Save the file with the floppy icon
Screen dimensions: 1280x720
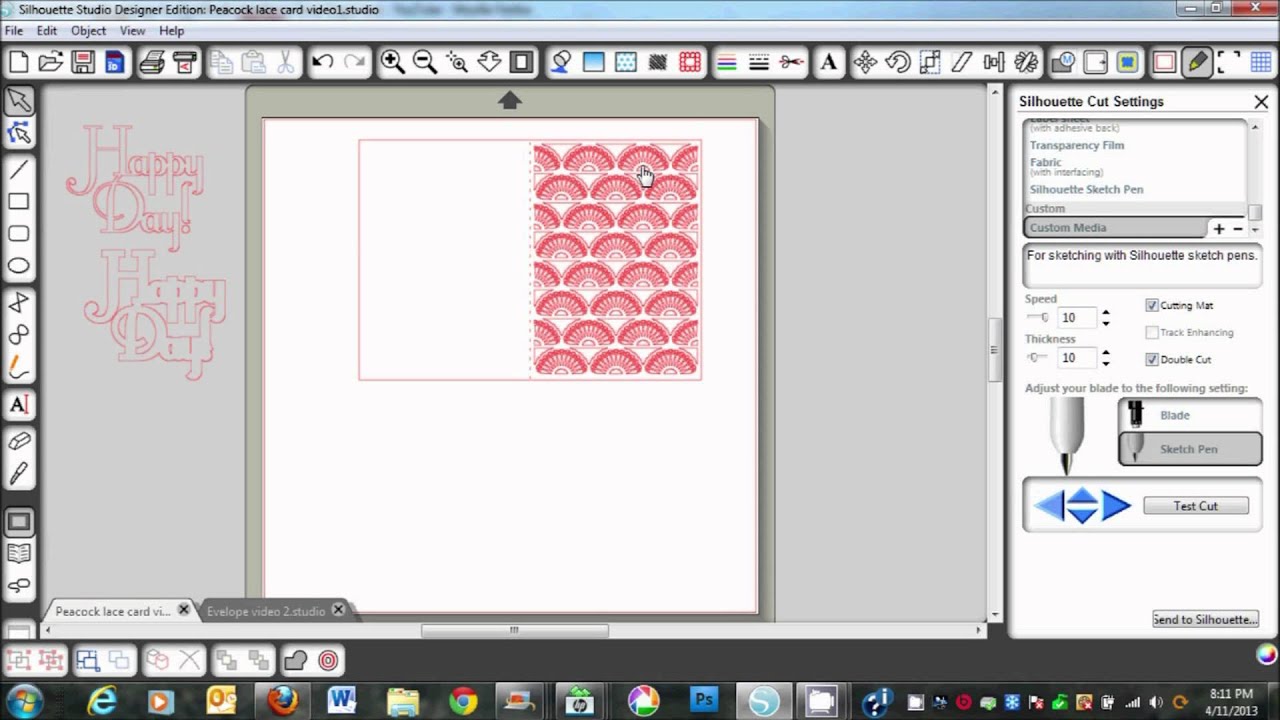pyautogui.click(x=82, y=62)
